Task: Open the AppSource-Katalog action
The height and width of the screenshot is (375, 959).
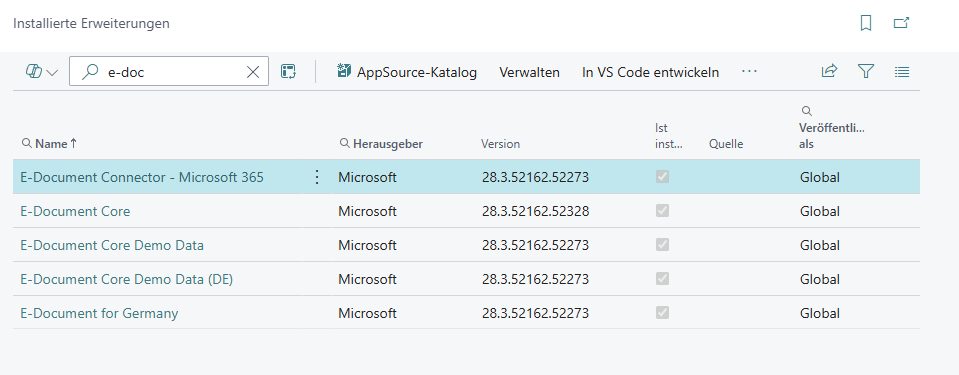Action: [407, 72]
